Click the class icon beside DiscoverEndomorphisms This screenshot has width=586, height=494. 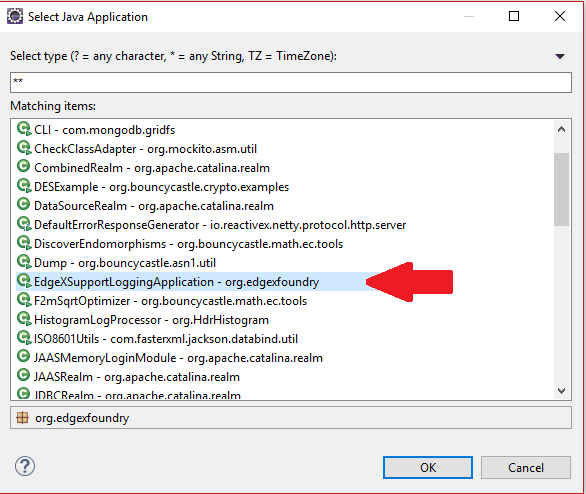point(24,243)
